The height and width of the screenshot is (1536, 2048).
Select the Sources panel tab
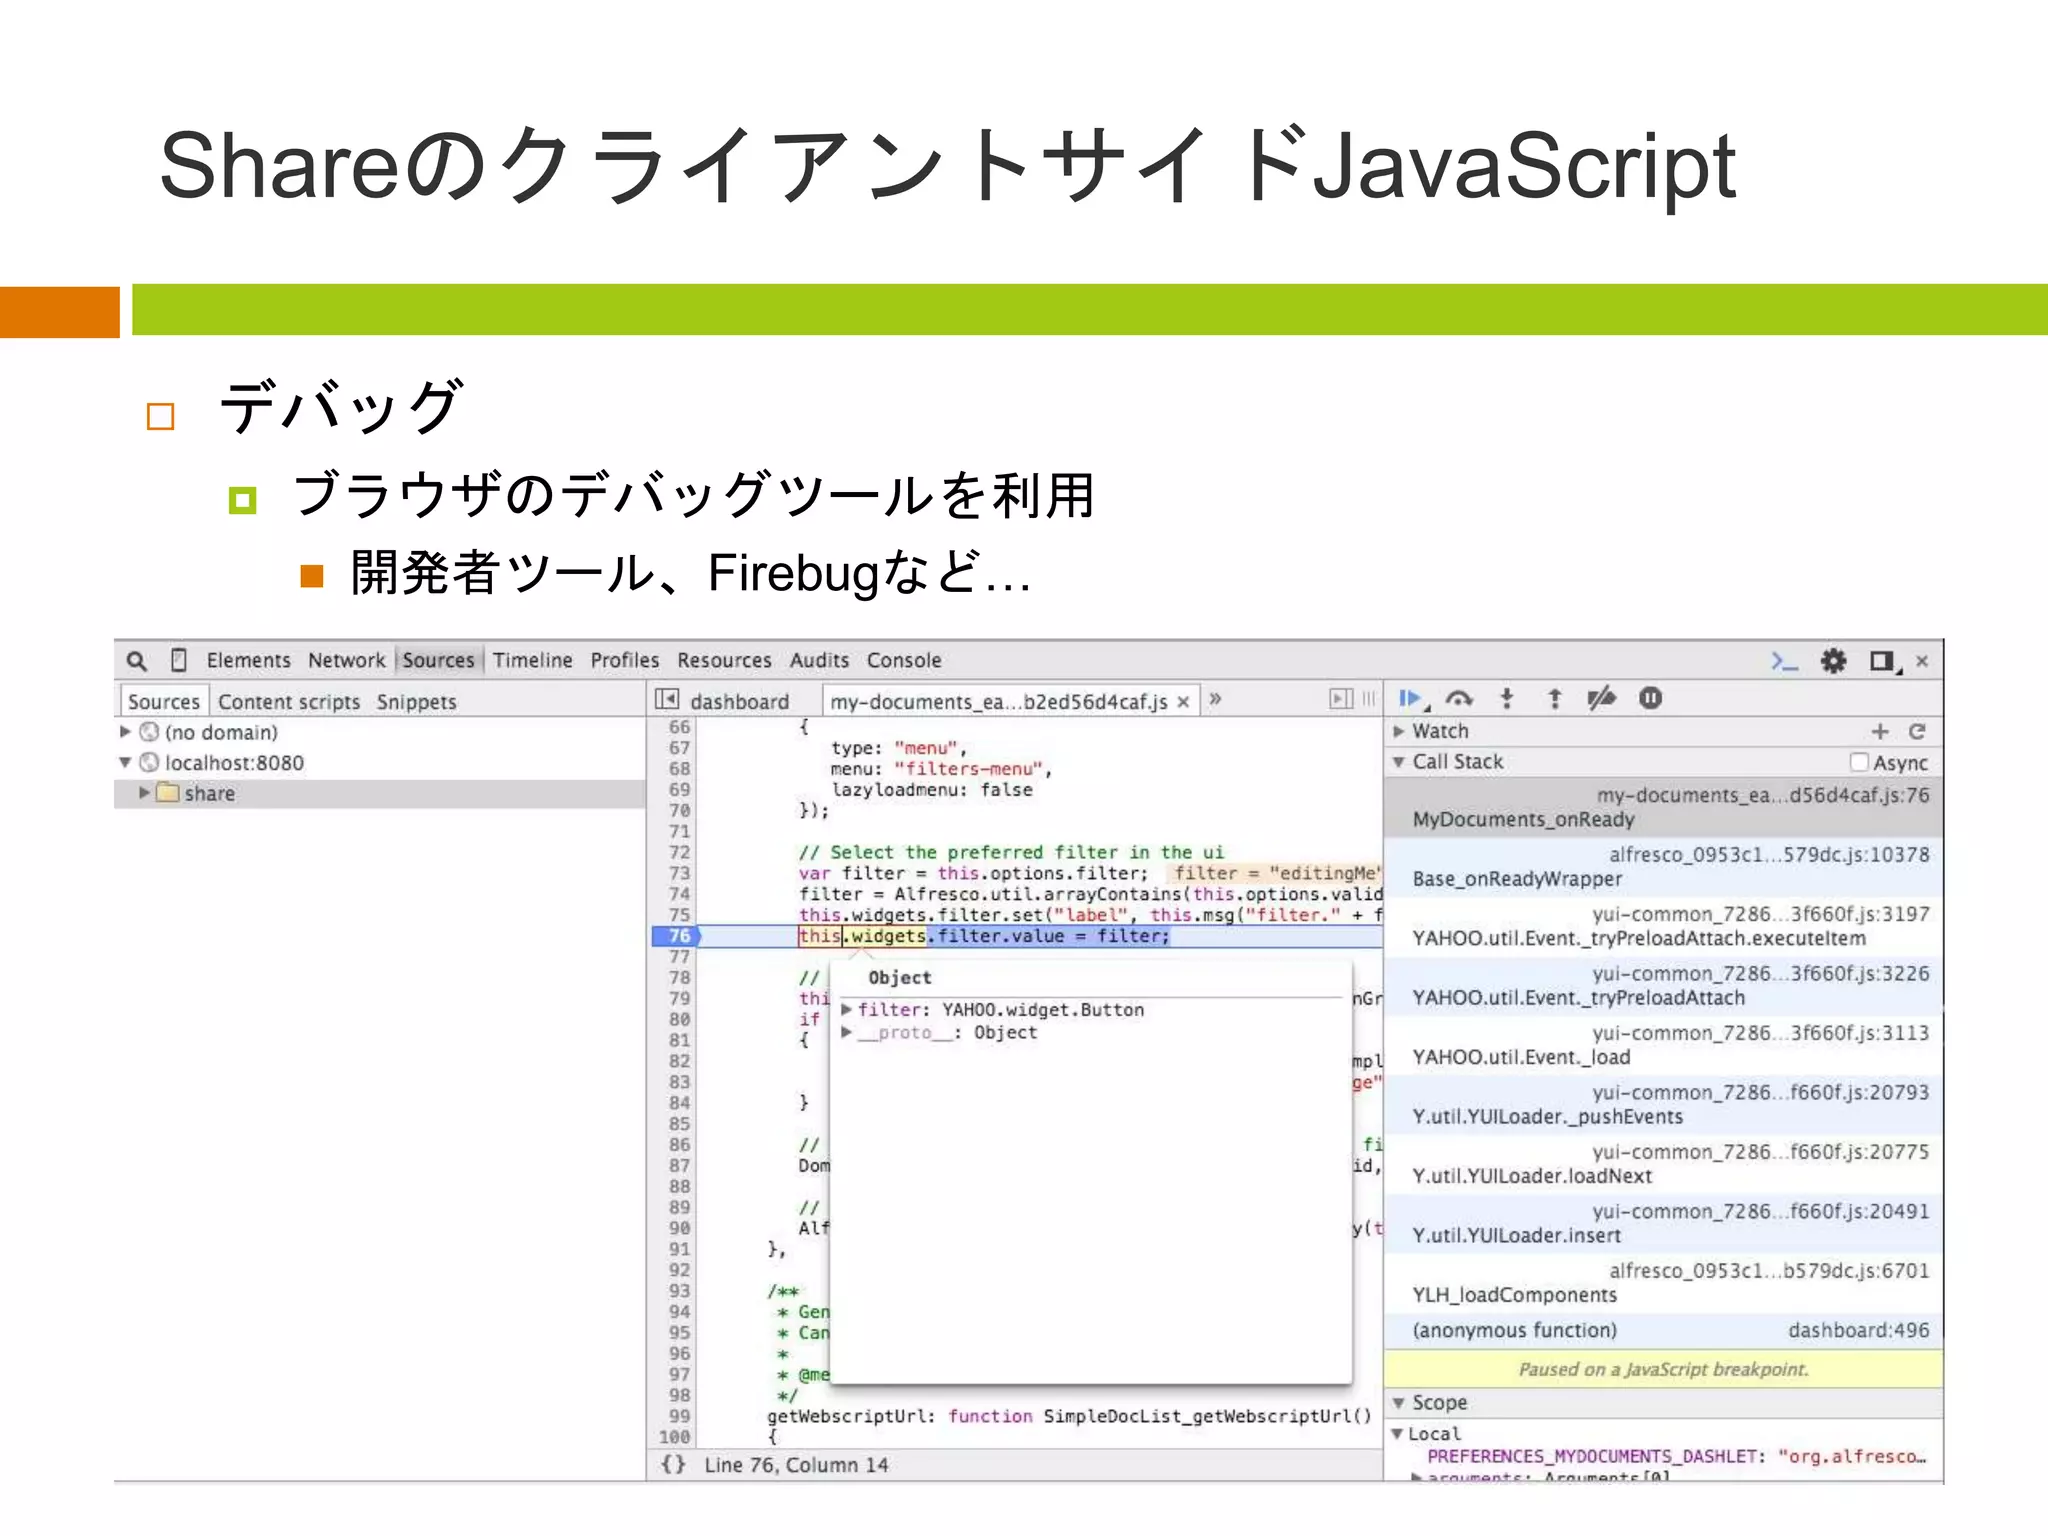pos(438,660)
